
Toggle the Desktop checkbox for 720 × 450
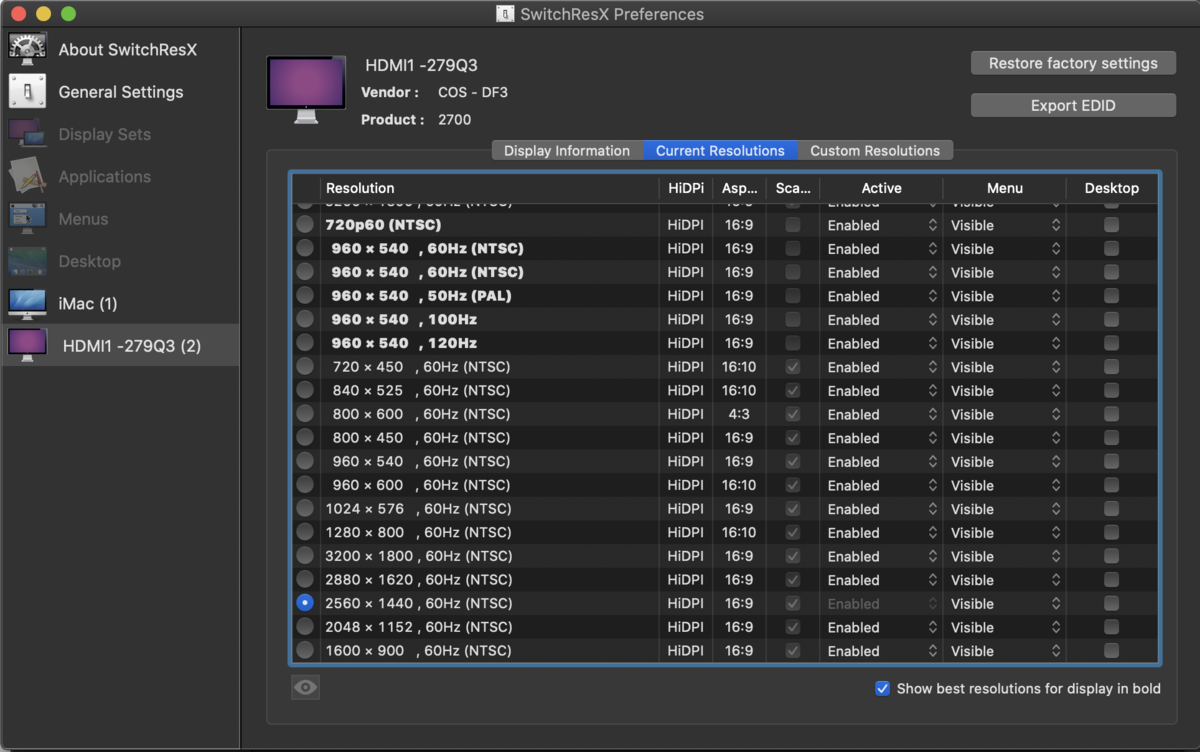coord(1111,367)
